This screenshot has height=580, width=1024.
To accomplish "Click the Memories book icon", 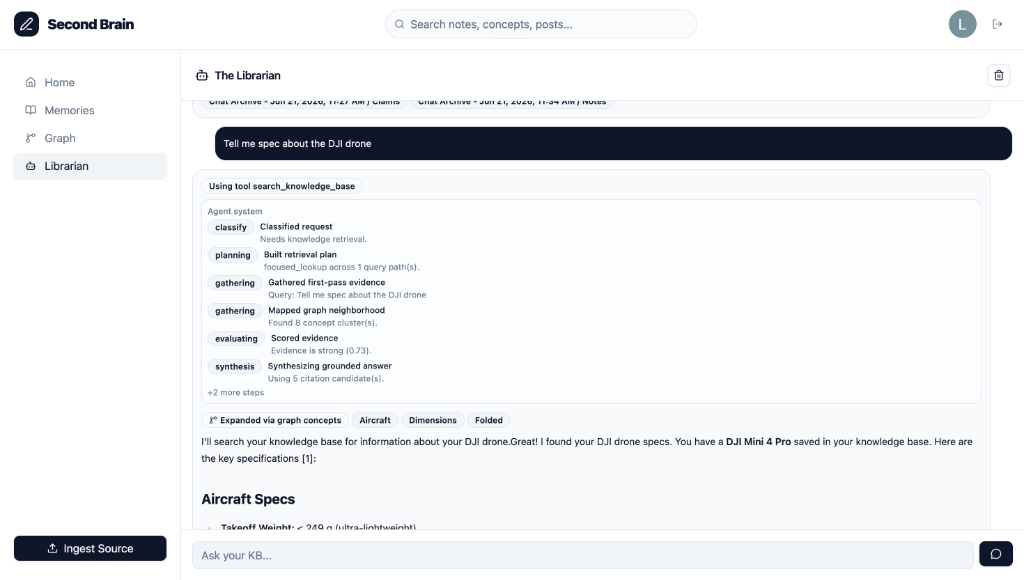I will (31, 110).
